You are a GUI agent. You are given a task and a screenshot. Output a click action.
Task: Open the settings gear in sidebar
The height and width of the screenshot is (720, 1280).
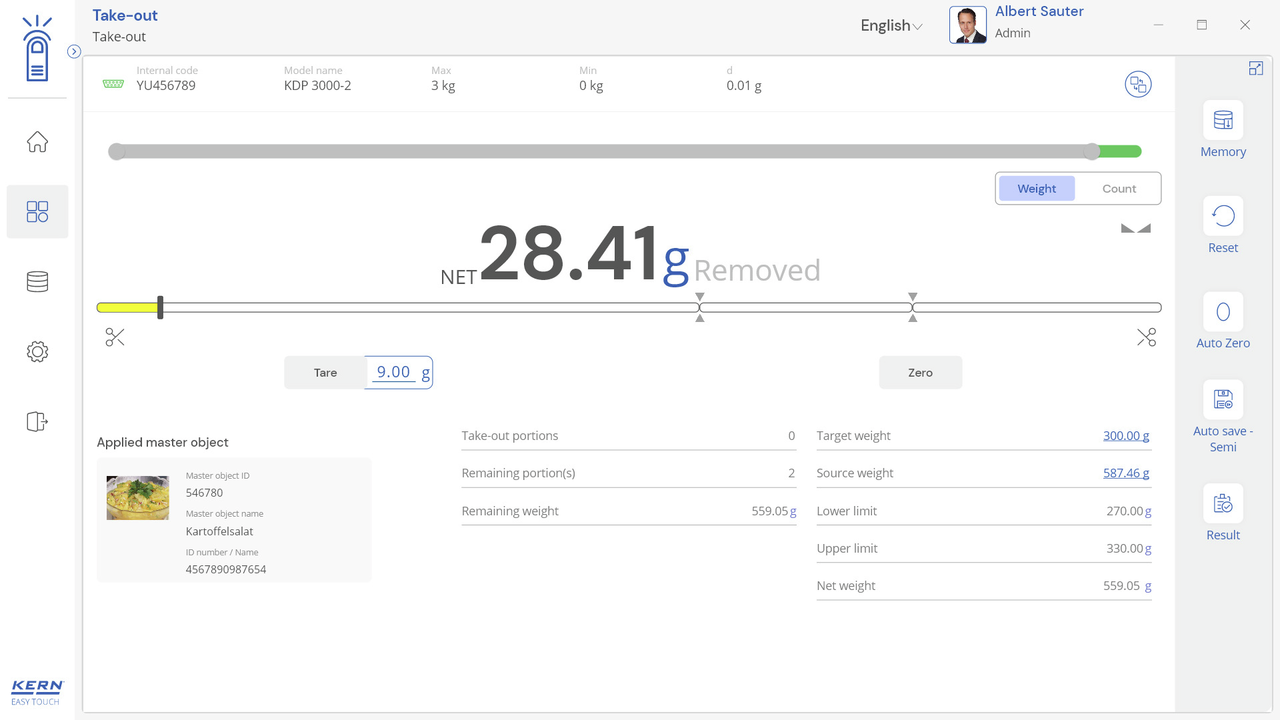point(37,352)
